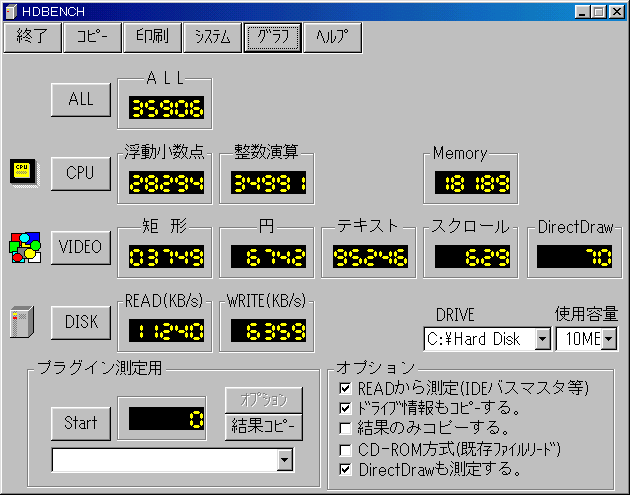
Task: Close the HDBENCH window
Action: click(616, 12)
